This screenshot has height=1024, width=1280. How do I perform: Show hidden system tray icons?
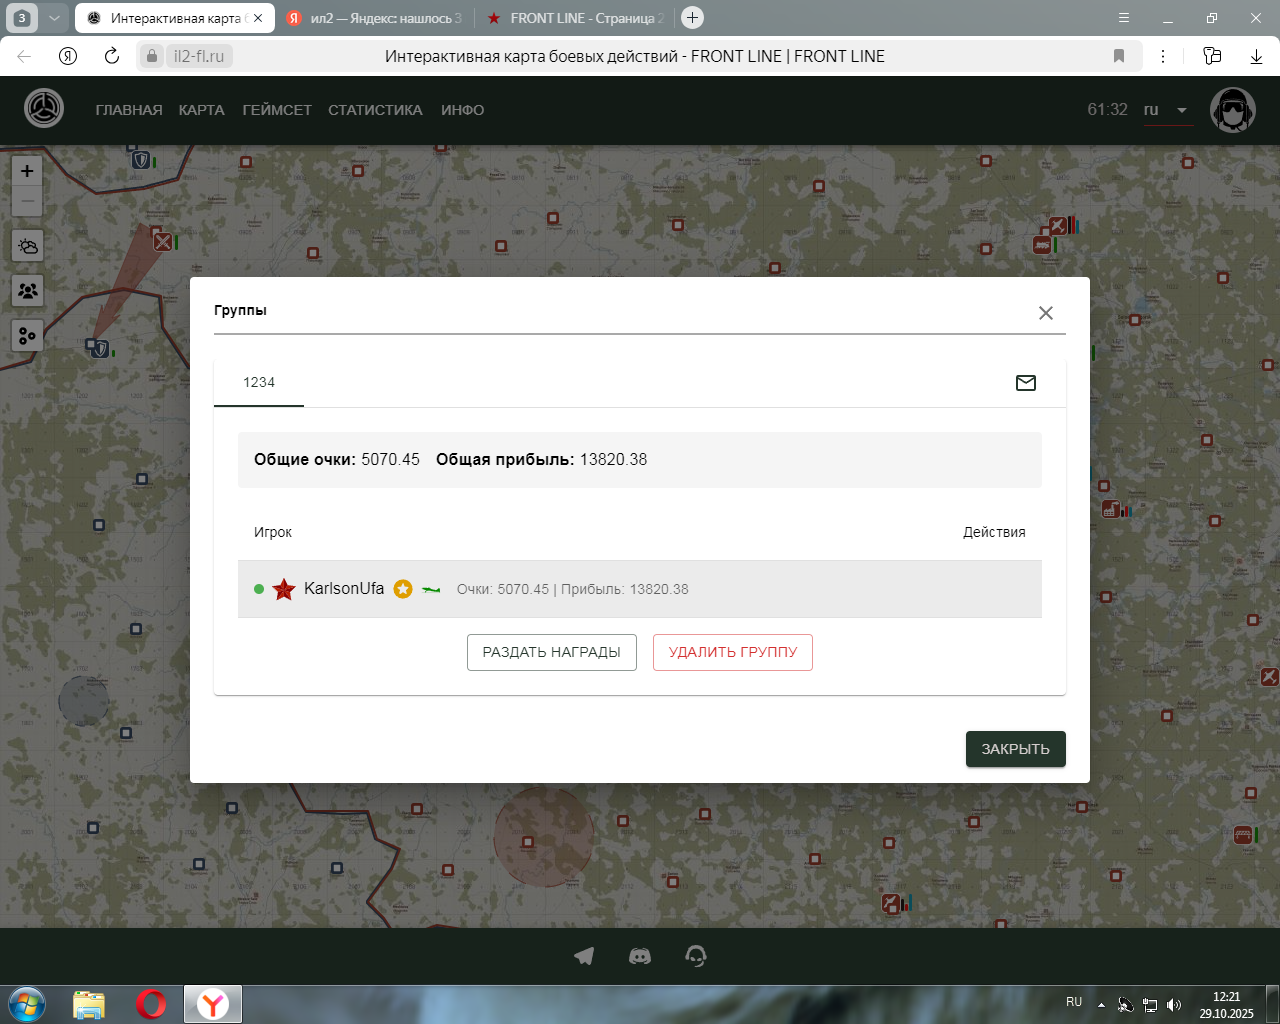pos(1101,1004)
